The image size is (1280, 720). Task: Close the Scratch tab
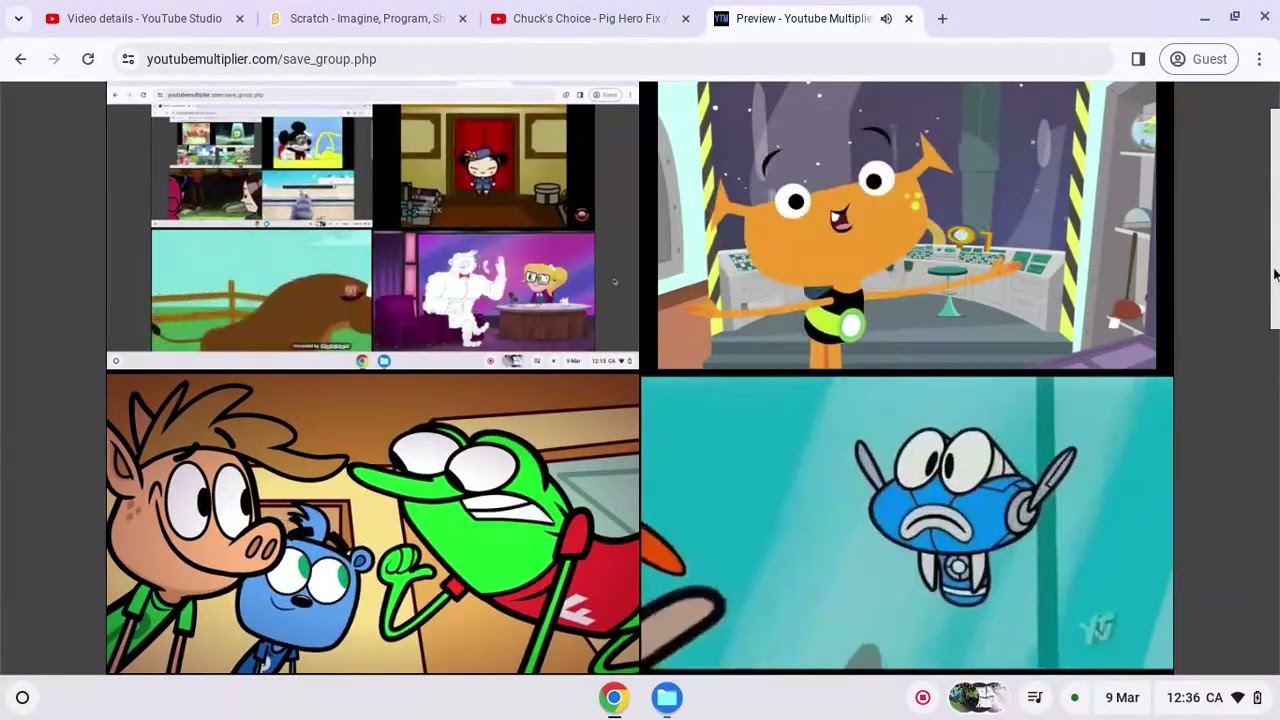click(463, 19)
